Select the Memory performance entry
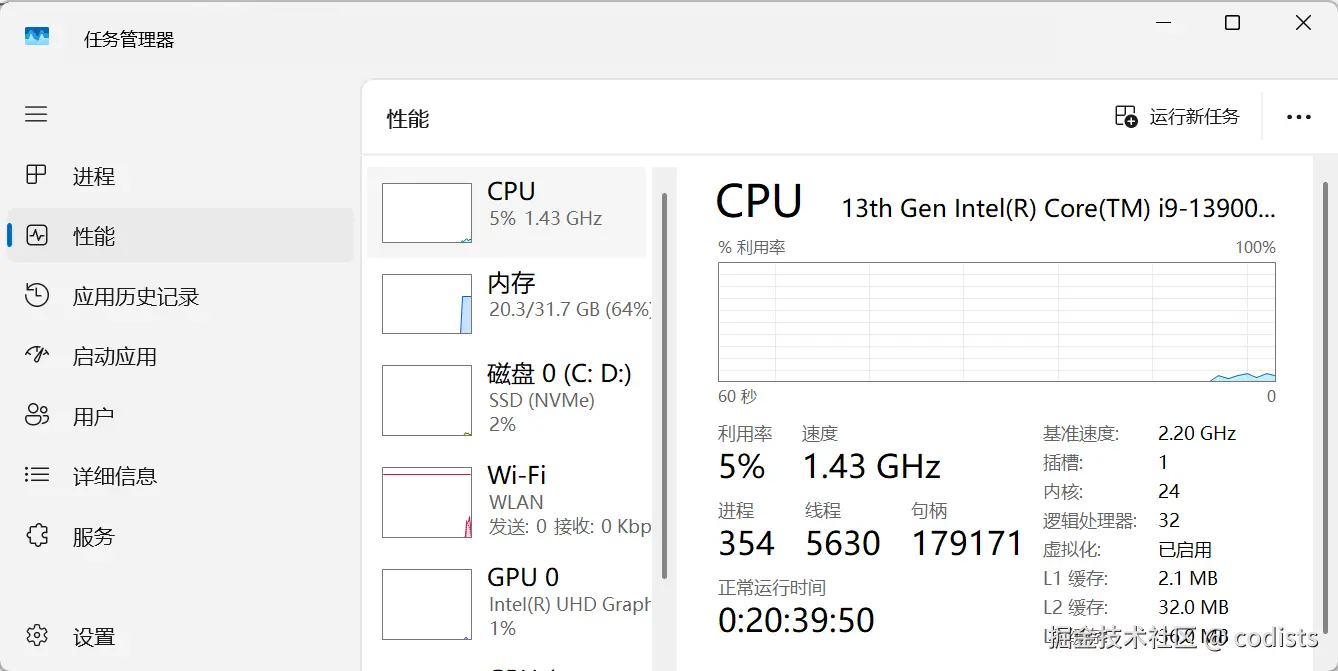The image size is (1338, 671). [507, 303]
